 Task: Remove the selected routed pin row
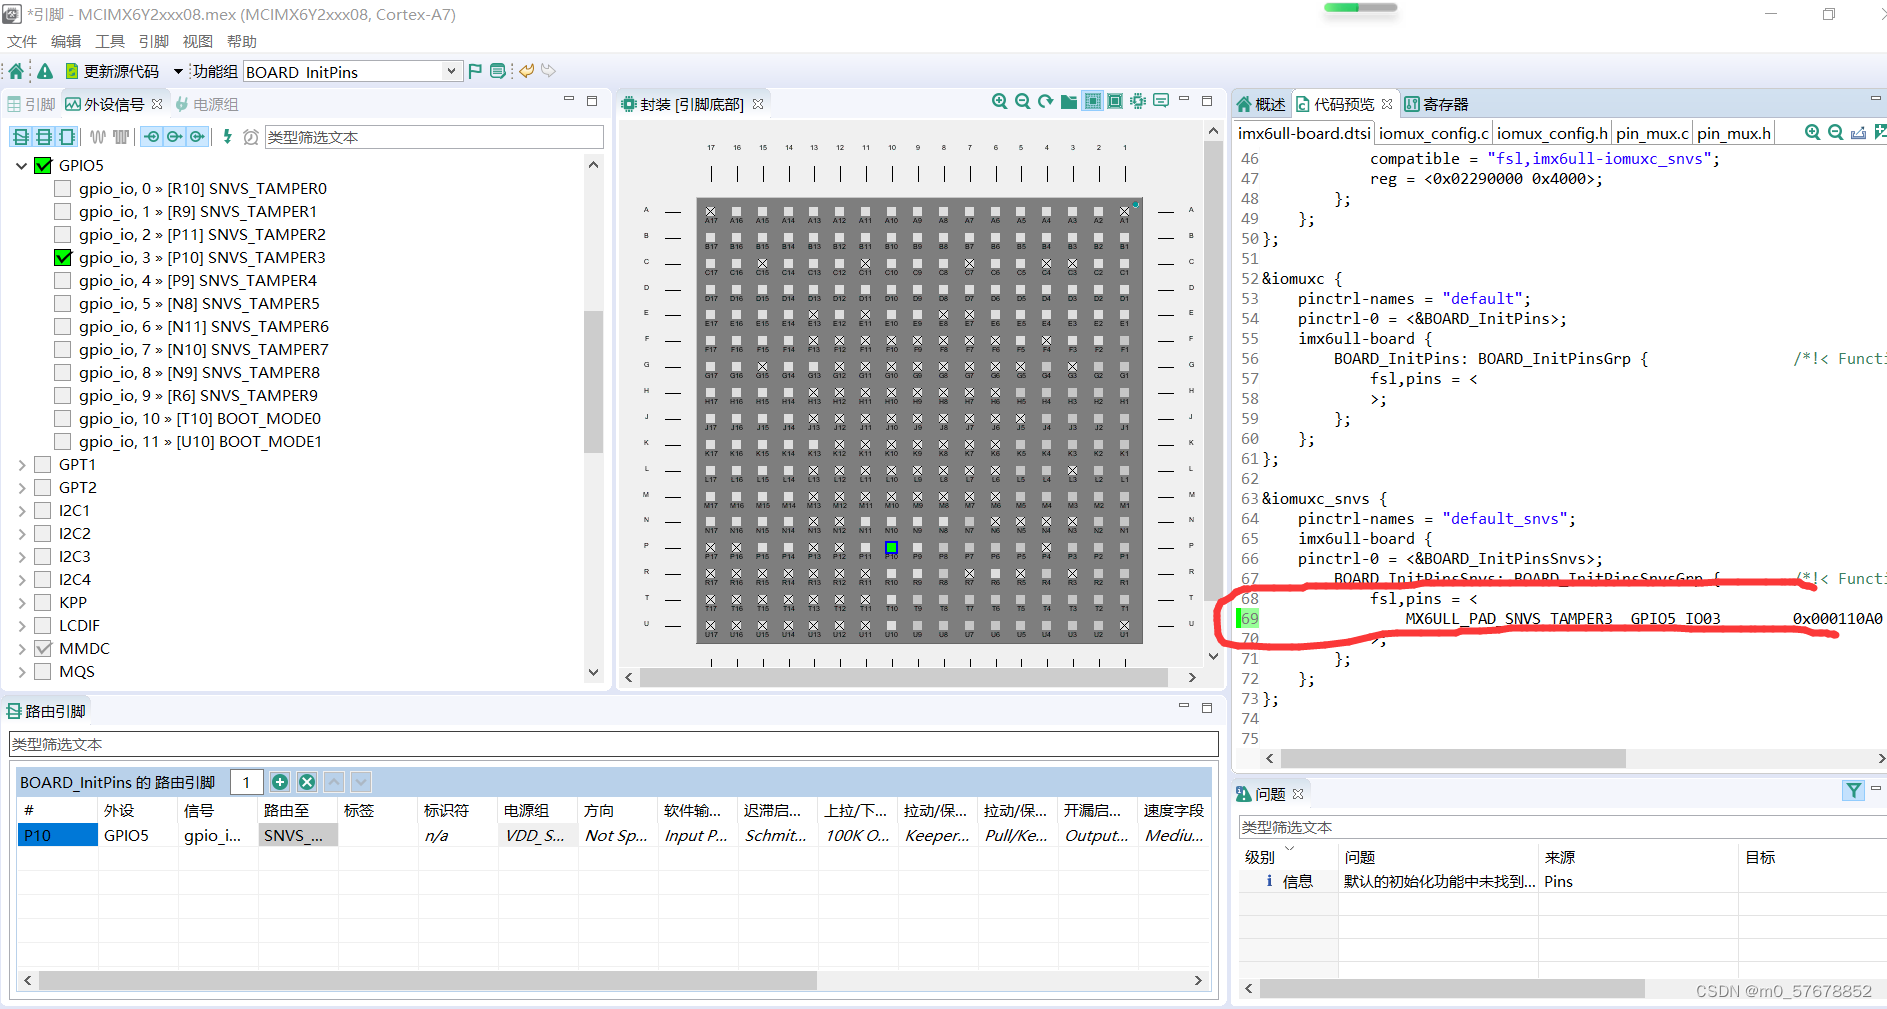coord(307,782)
